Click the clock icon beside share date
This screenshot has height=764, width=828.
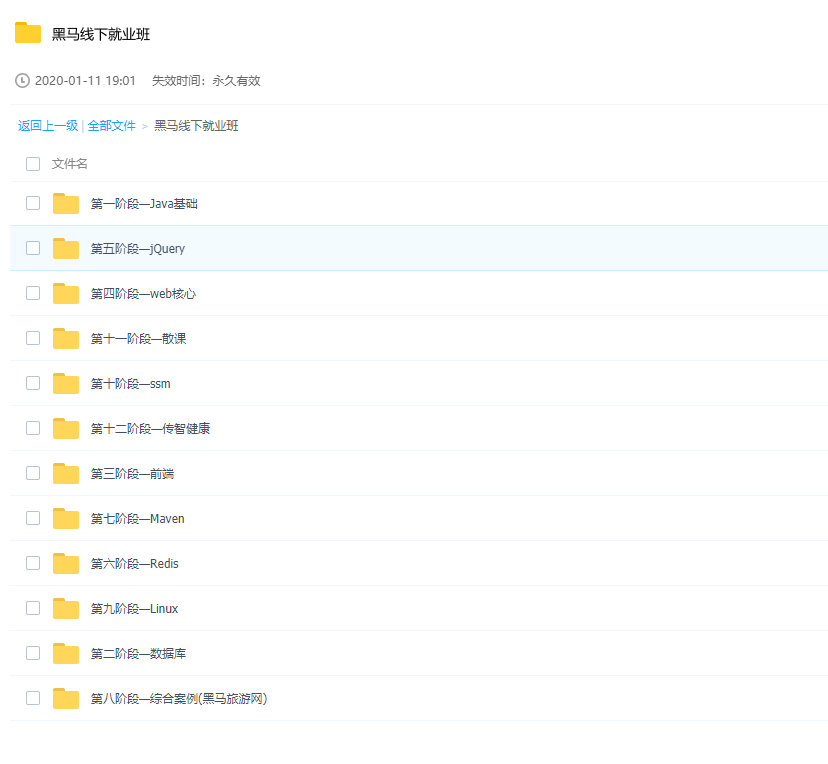click(22, 81)
